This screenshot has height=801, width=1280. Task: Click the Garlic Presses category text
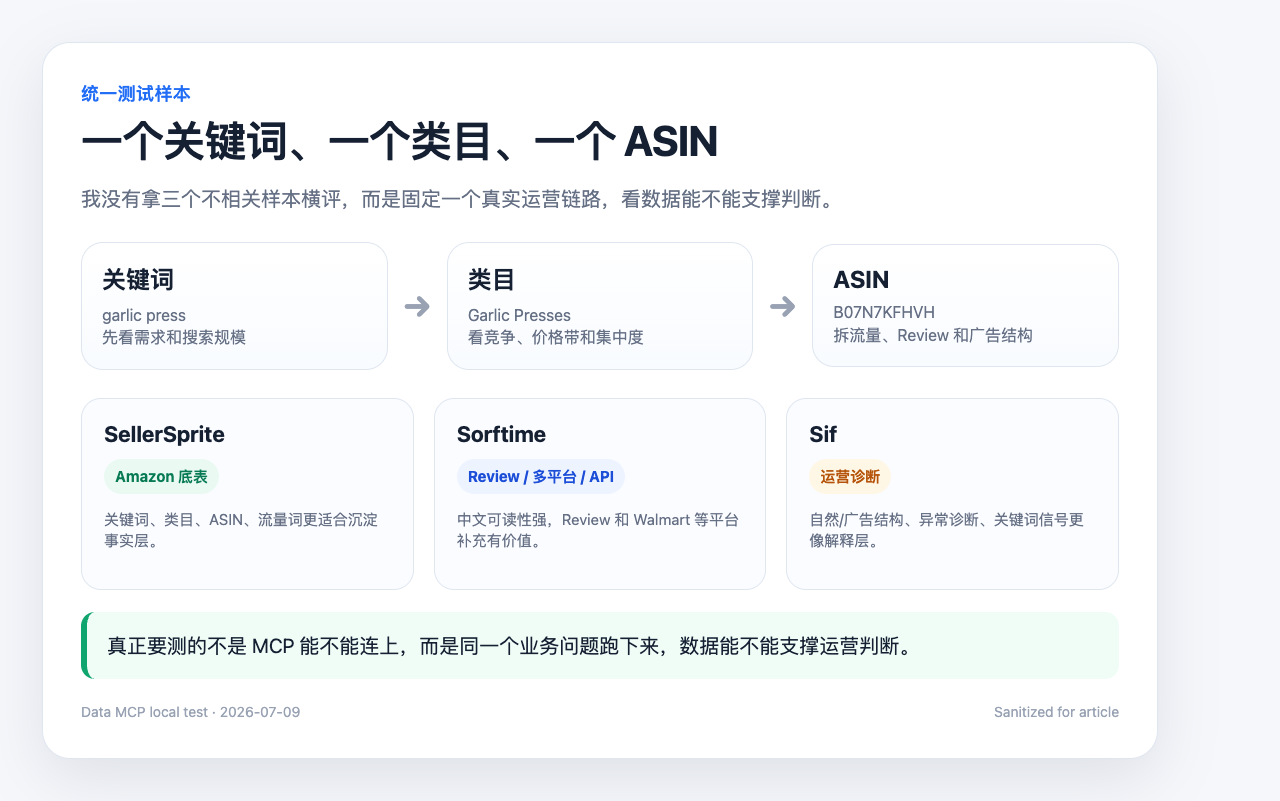pyautogui.click(x=519, y=315)
